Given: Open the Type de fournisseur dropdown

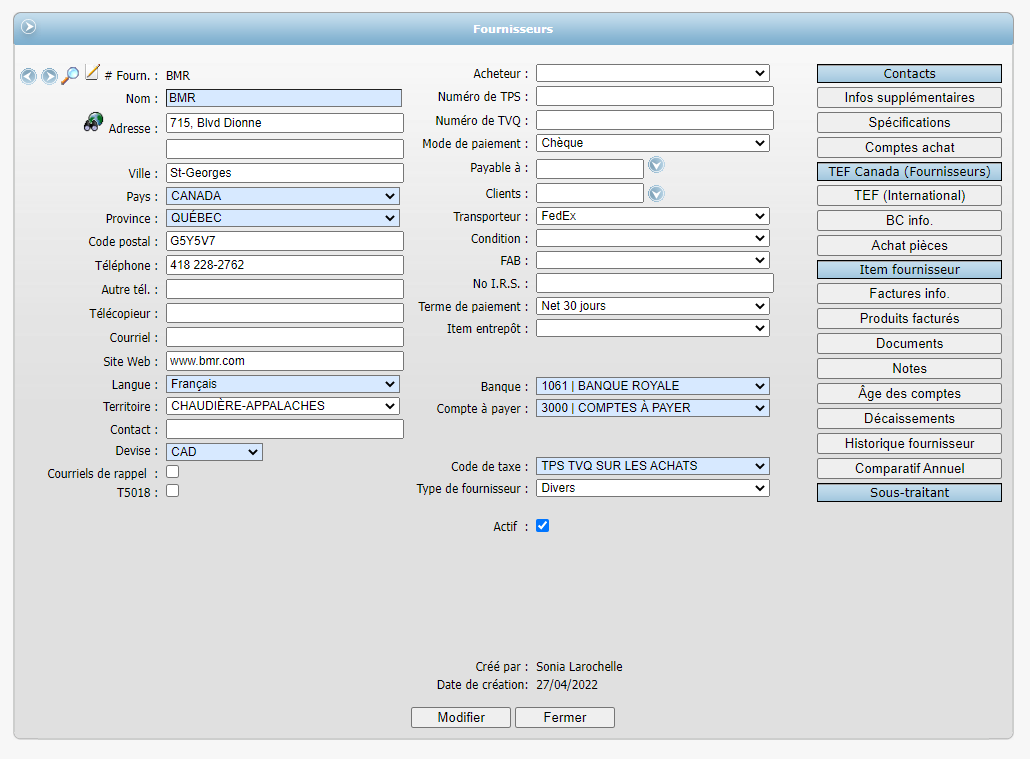Looking at the screenshot, I should click(653, 488).
